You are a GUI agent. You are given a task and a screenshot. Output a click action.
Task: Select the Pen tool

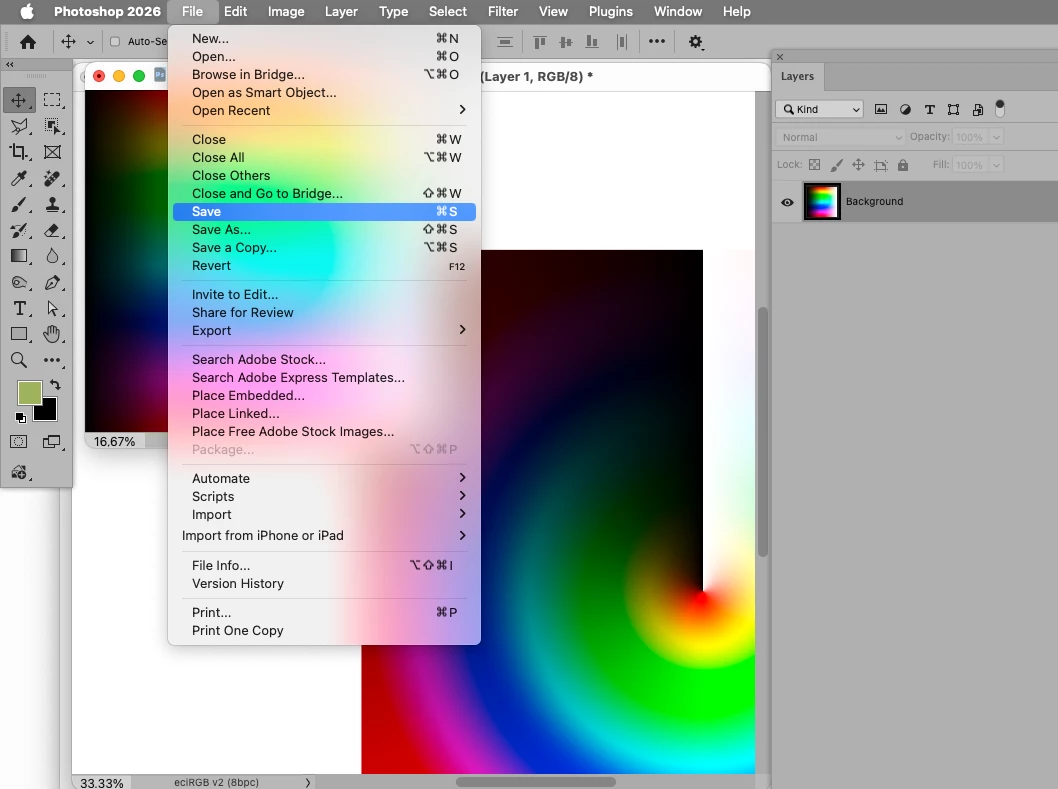52,283
